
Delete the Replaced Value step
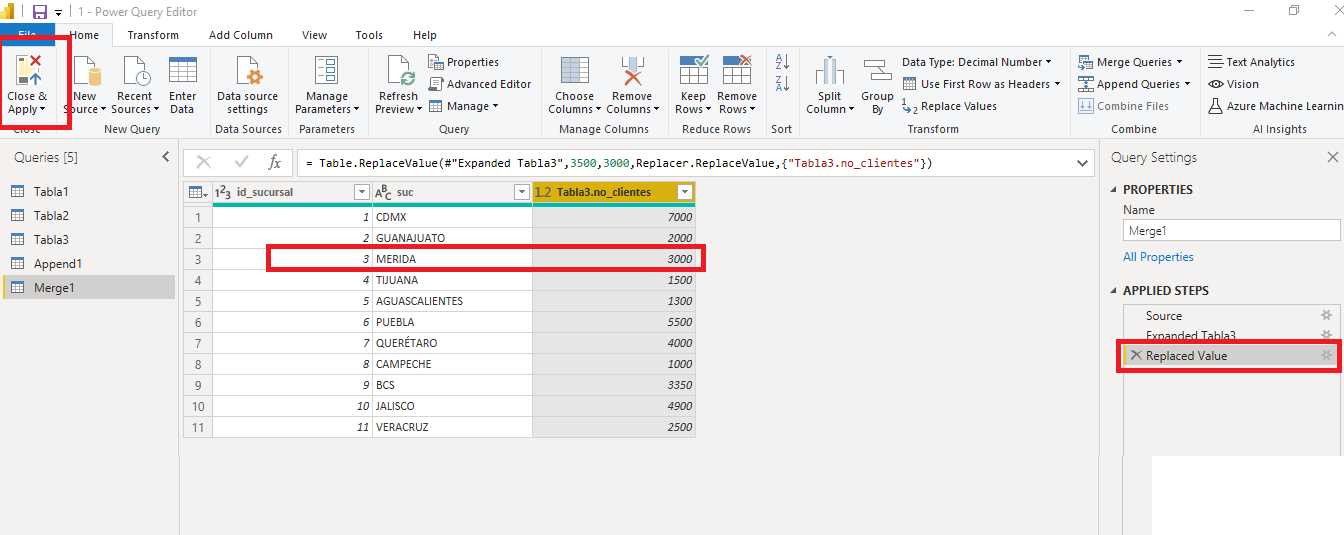(x=1136, y=356)
